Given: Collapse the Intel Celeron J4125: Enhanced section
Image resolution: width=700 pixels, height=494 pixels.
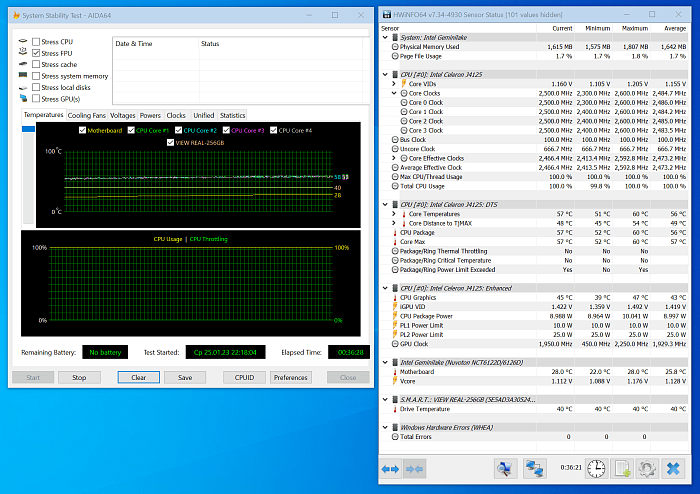Looking at the screenshot, I should 385,288.
